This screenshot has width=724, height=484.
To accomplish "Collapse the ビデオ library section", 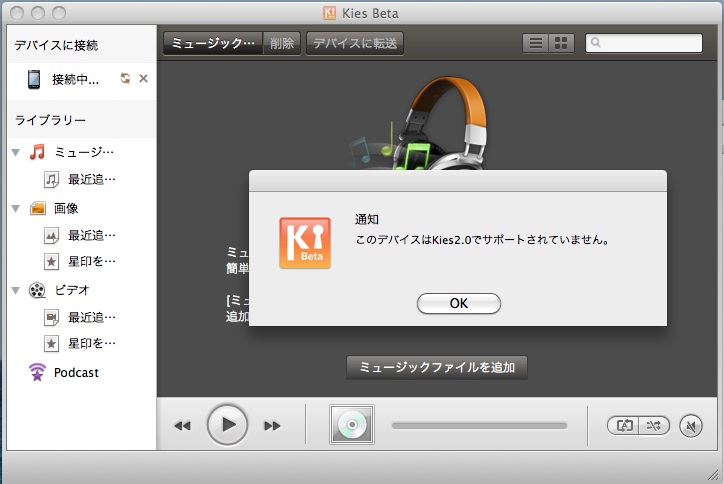I will (16, 290).
